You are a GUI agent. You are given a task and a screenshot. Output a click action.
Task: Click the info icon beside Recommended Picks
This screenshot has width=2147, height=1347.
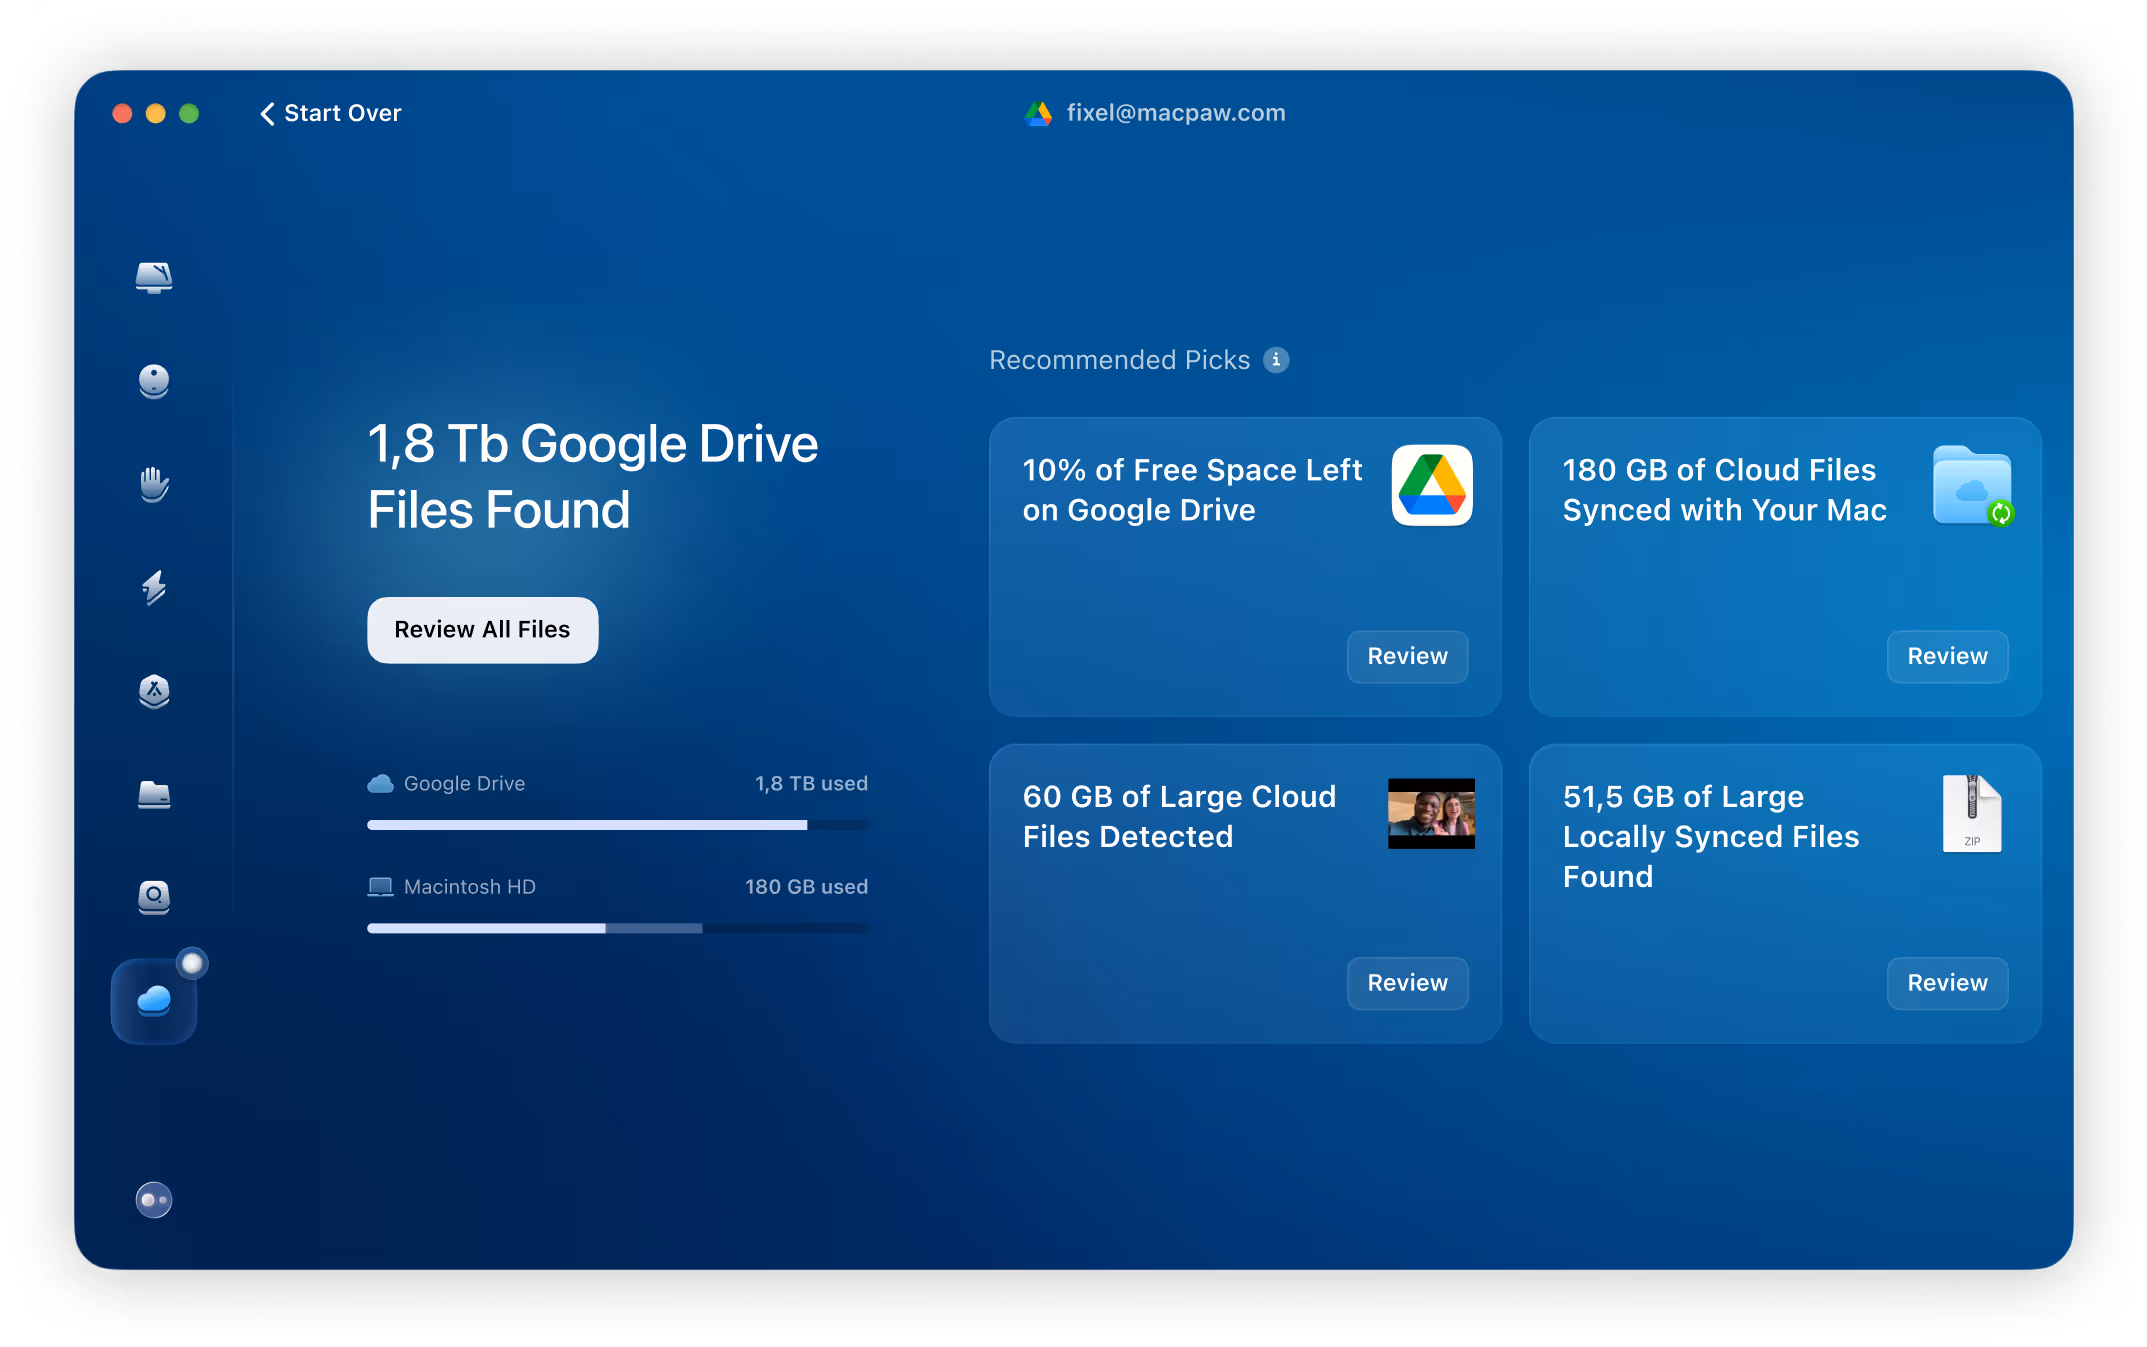coord(1276,360)
